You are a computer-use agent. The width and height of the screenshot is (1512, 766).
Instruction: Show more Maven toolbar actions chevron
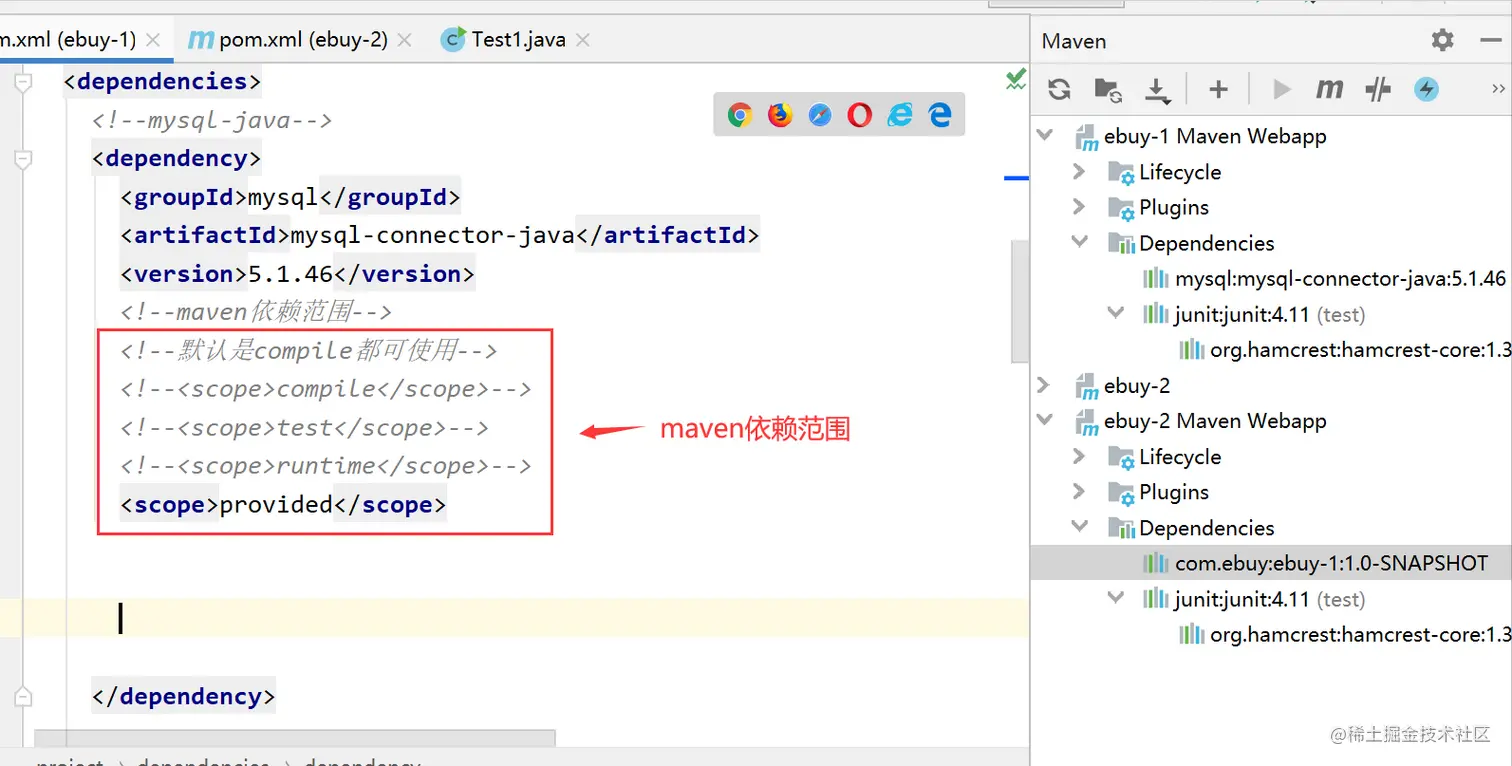point(1498,89)
